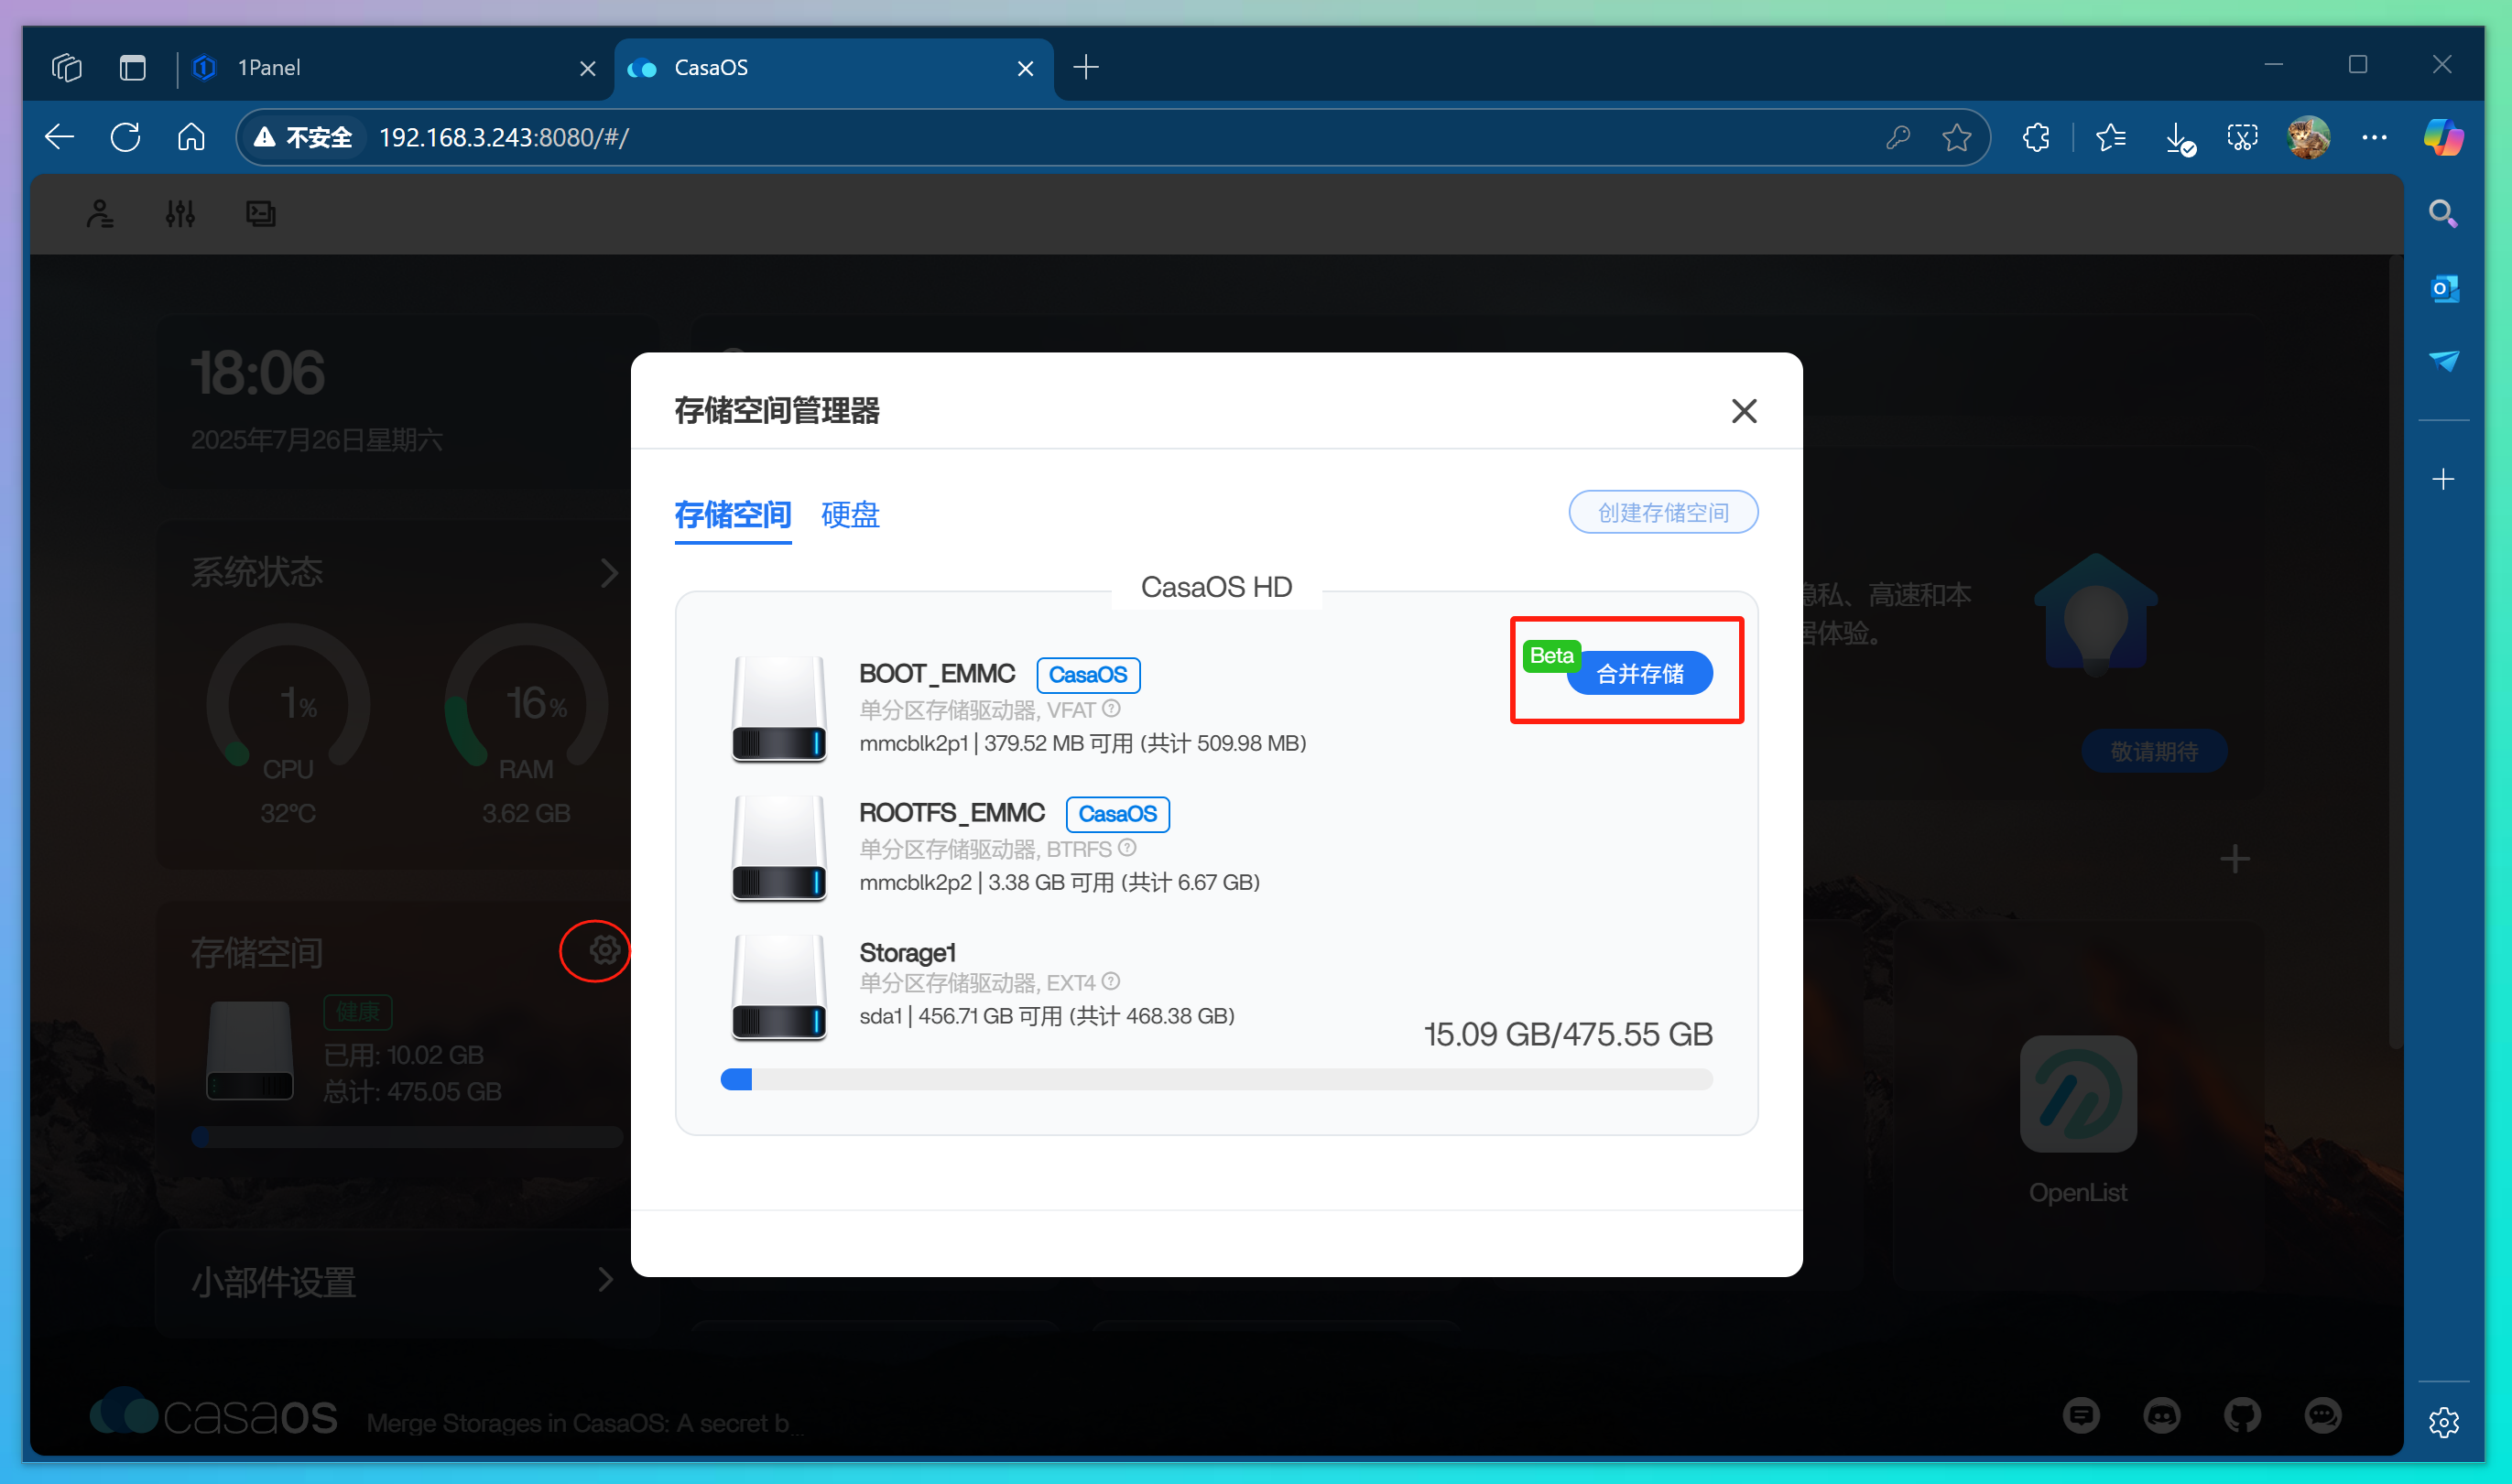
Task: Visit the GitHub icon in the footer
Action: (2241, 1415)
